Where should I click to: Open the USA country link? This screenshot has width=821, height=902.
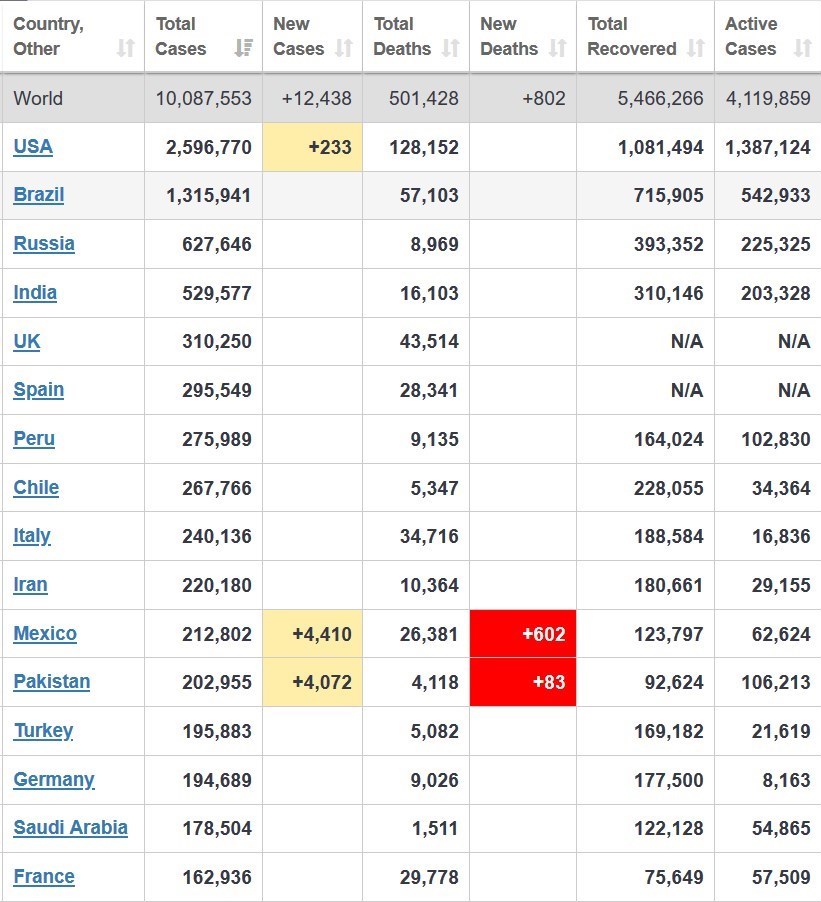[x=33, y=147]
